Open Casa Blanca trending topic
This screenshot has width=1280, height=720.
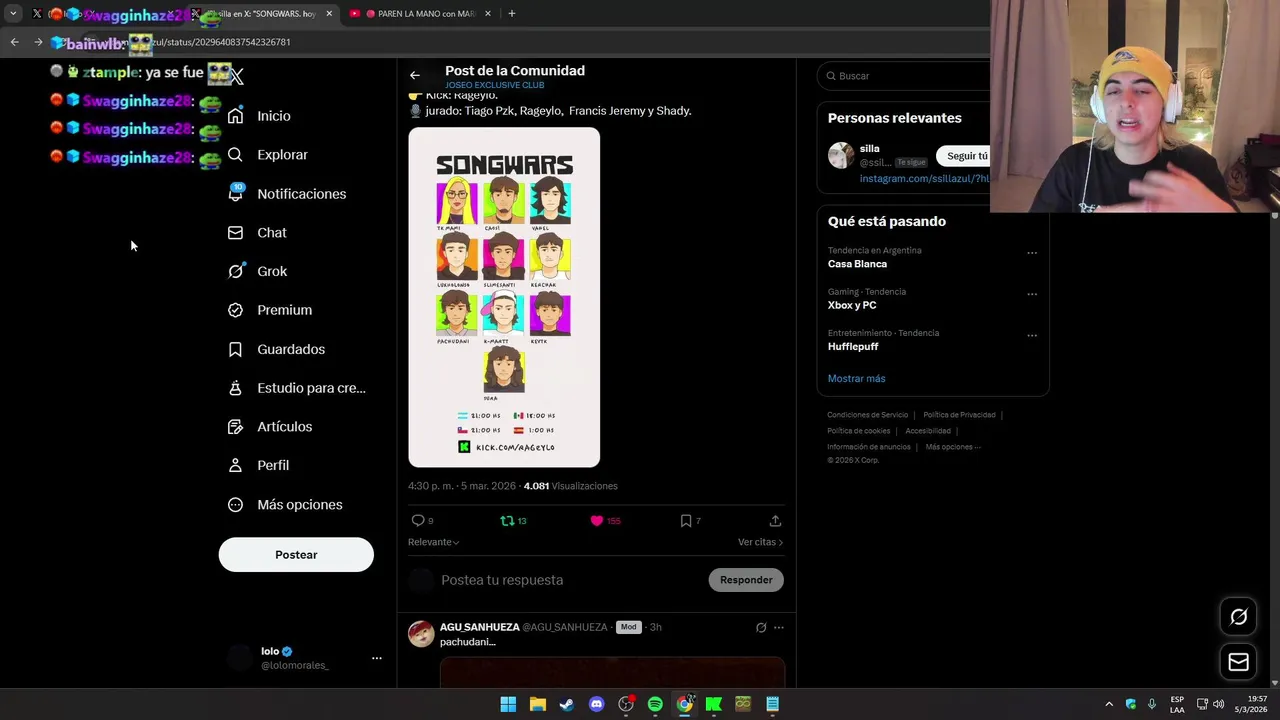[x=857, y=264]
